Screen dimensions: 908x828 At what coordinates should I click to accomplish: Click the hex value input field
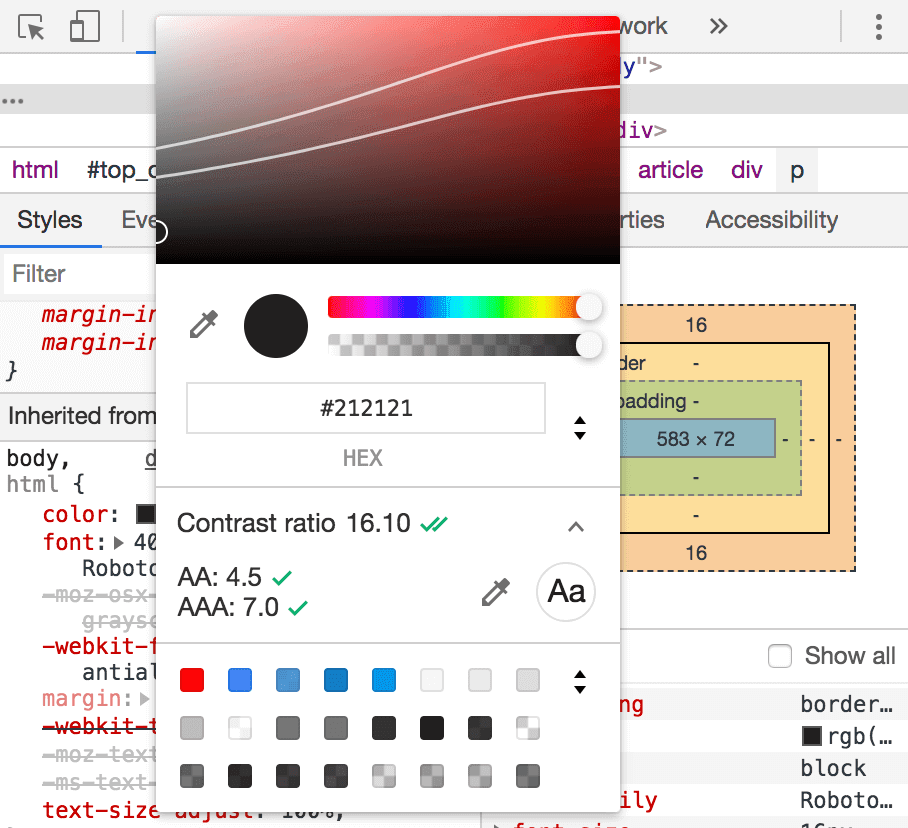[366, 408]
